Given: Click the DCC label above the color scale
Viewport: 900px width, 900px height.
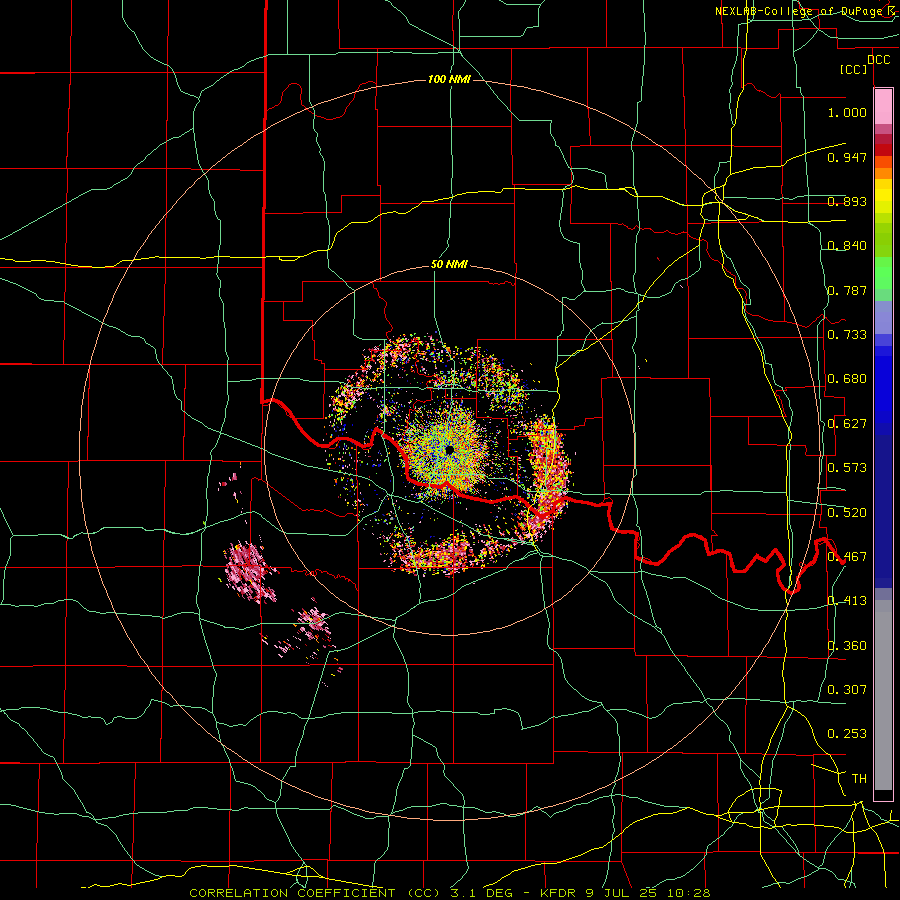Looking at the screenshot, I should pos(878,60).
